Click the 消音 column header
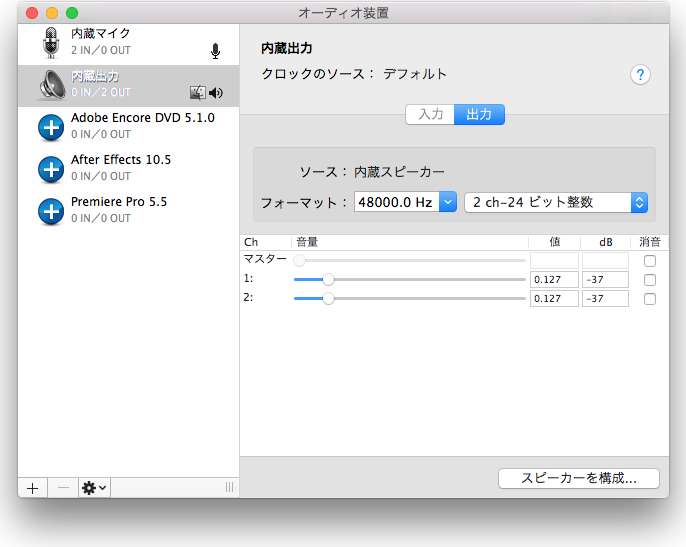The image size is (686, 547). pyautogui.click(x=650, y=242)
